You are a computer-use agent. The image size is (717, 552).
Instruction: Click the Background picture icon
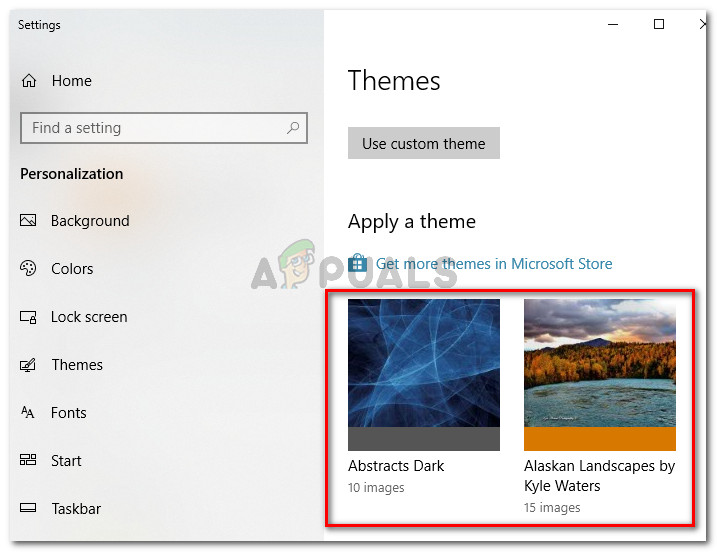click(28, 220)
